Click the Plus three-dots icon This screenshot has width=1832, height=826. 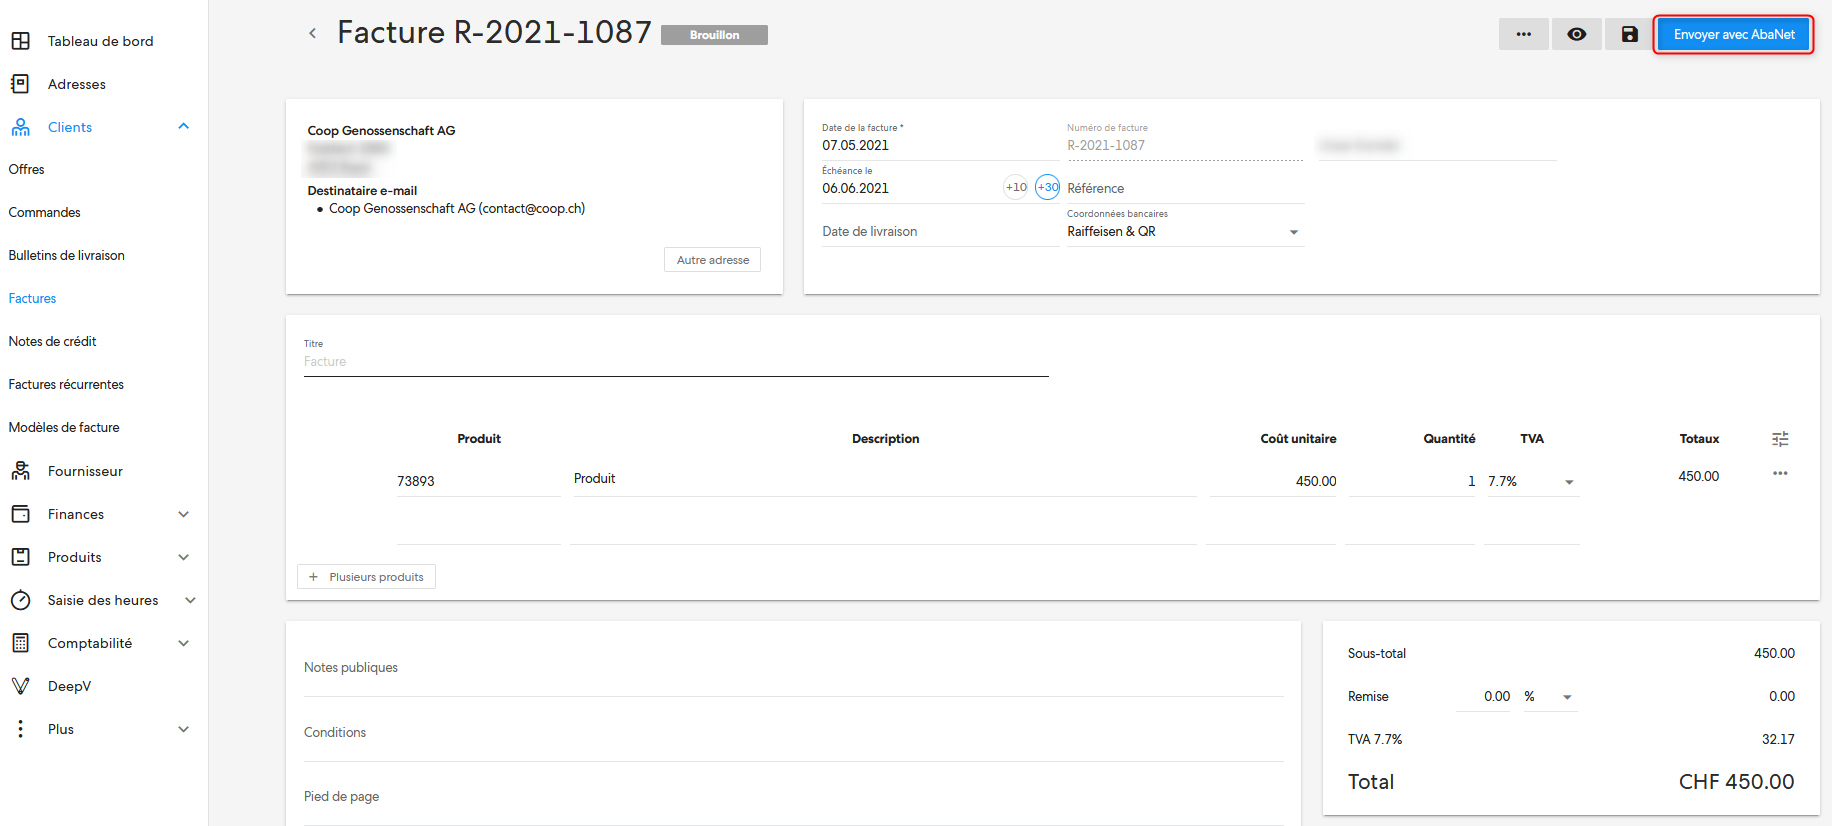click(x=20, y=729)
